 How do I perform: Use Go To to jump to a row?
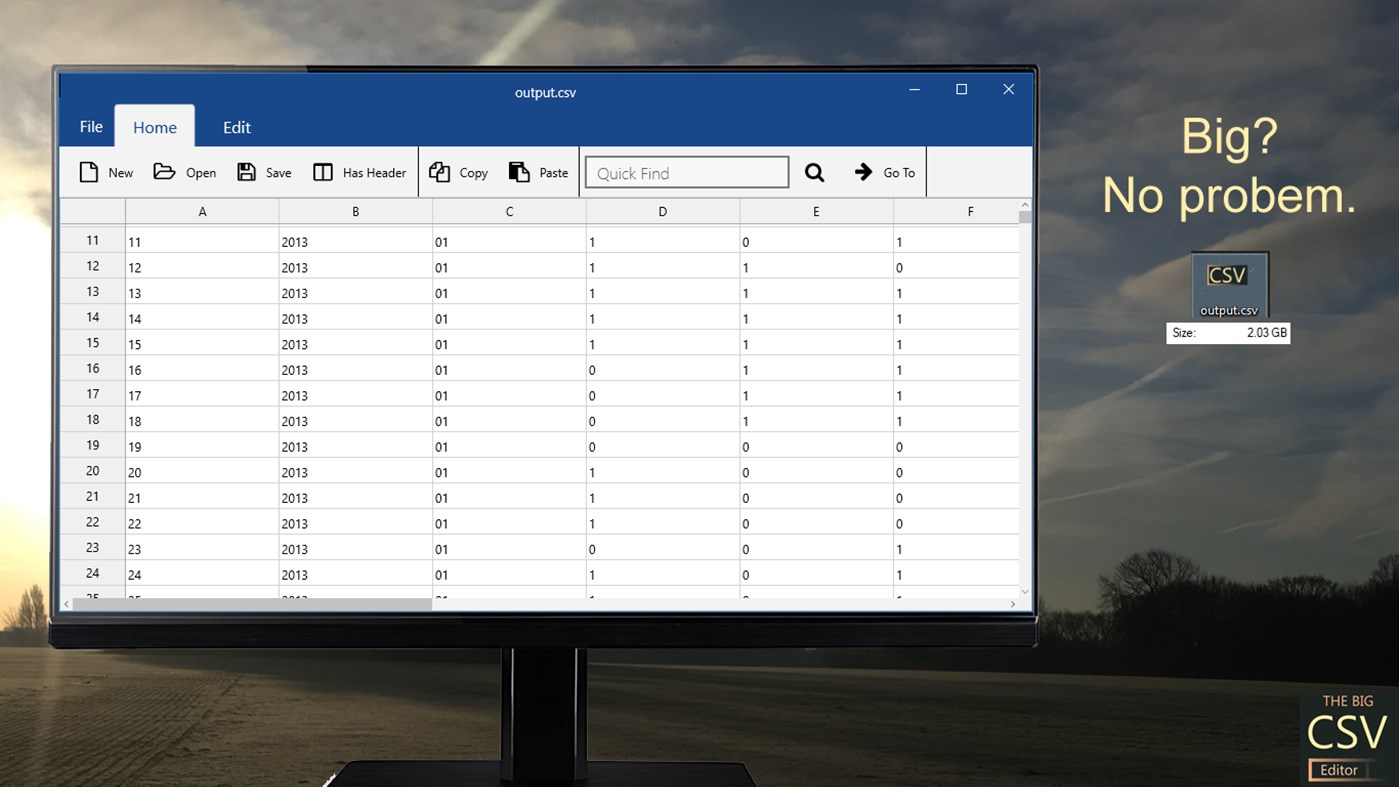[884, 171]
